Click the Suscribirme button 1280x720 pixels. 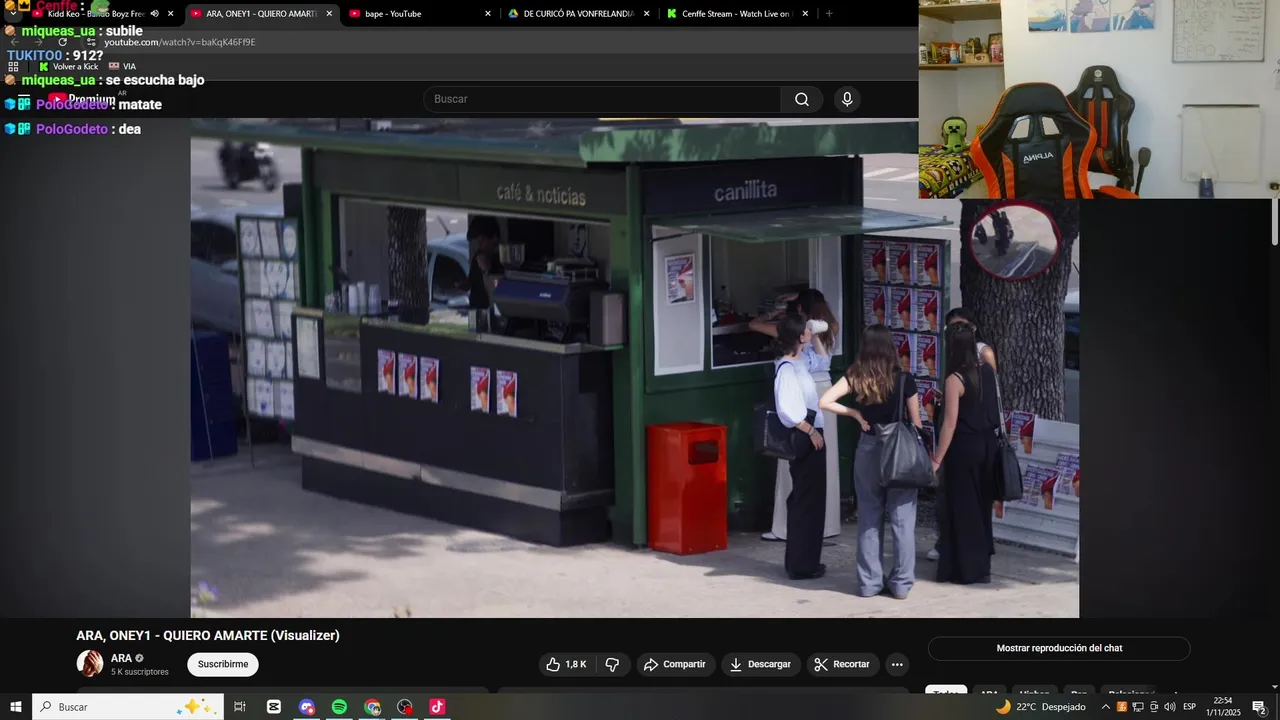[x=223, y=664]
